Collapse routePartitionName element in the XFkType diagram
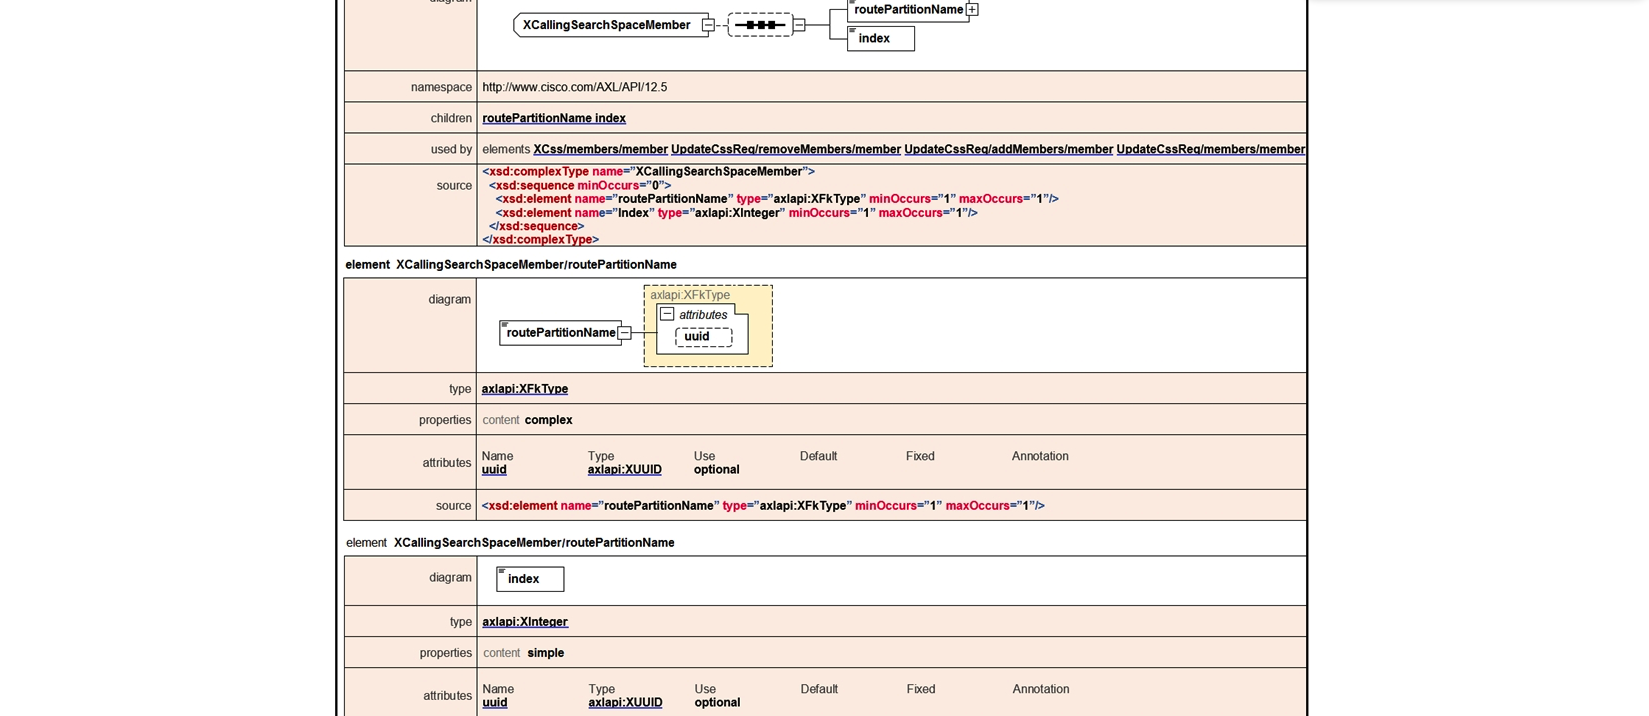The height and width of the screenshot is (716, 1649). 624,333
